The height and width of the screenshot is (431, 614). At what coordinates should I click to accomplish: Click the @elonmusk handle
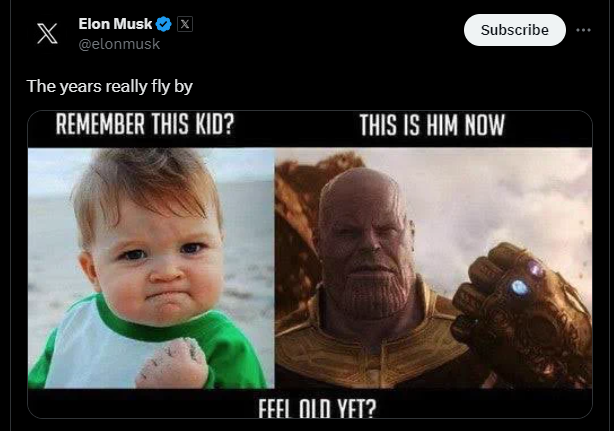coord(119,44)
